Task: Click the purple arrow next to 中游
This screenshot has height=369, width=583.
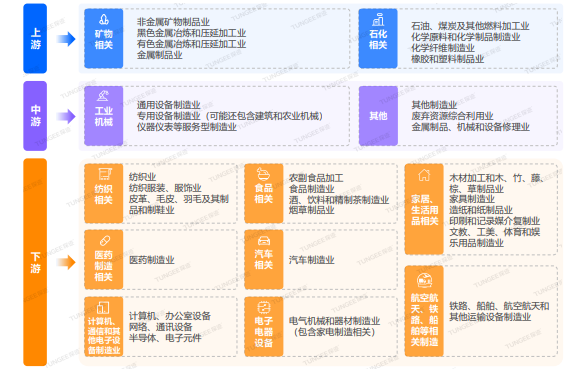Action: click(x=66, y=116)
